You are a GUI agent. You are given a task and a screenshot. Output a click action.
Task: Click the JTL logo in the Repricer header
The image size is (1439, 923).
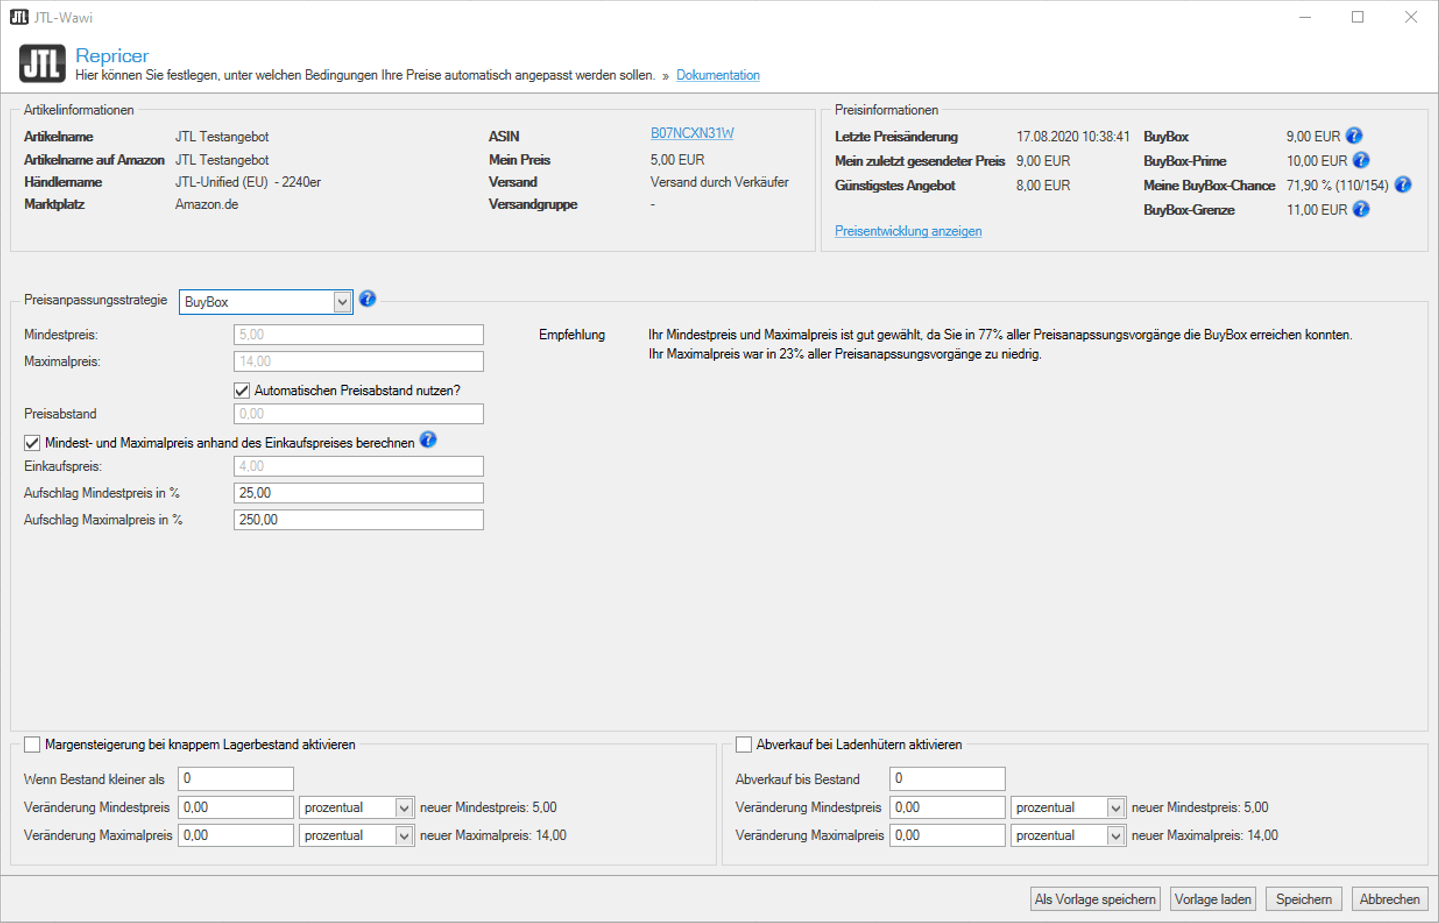pos(42,64)
